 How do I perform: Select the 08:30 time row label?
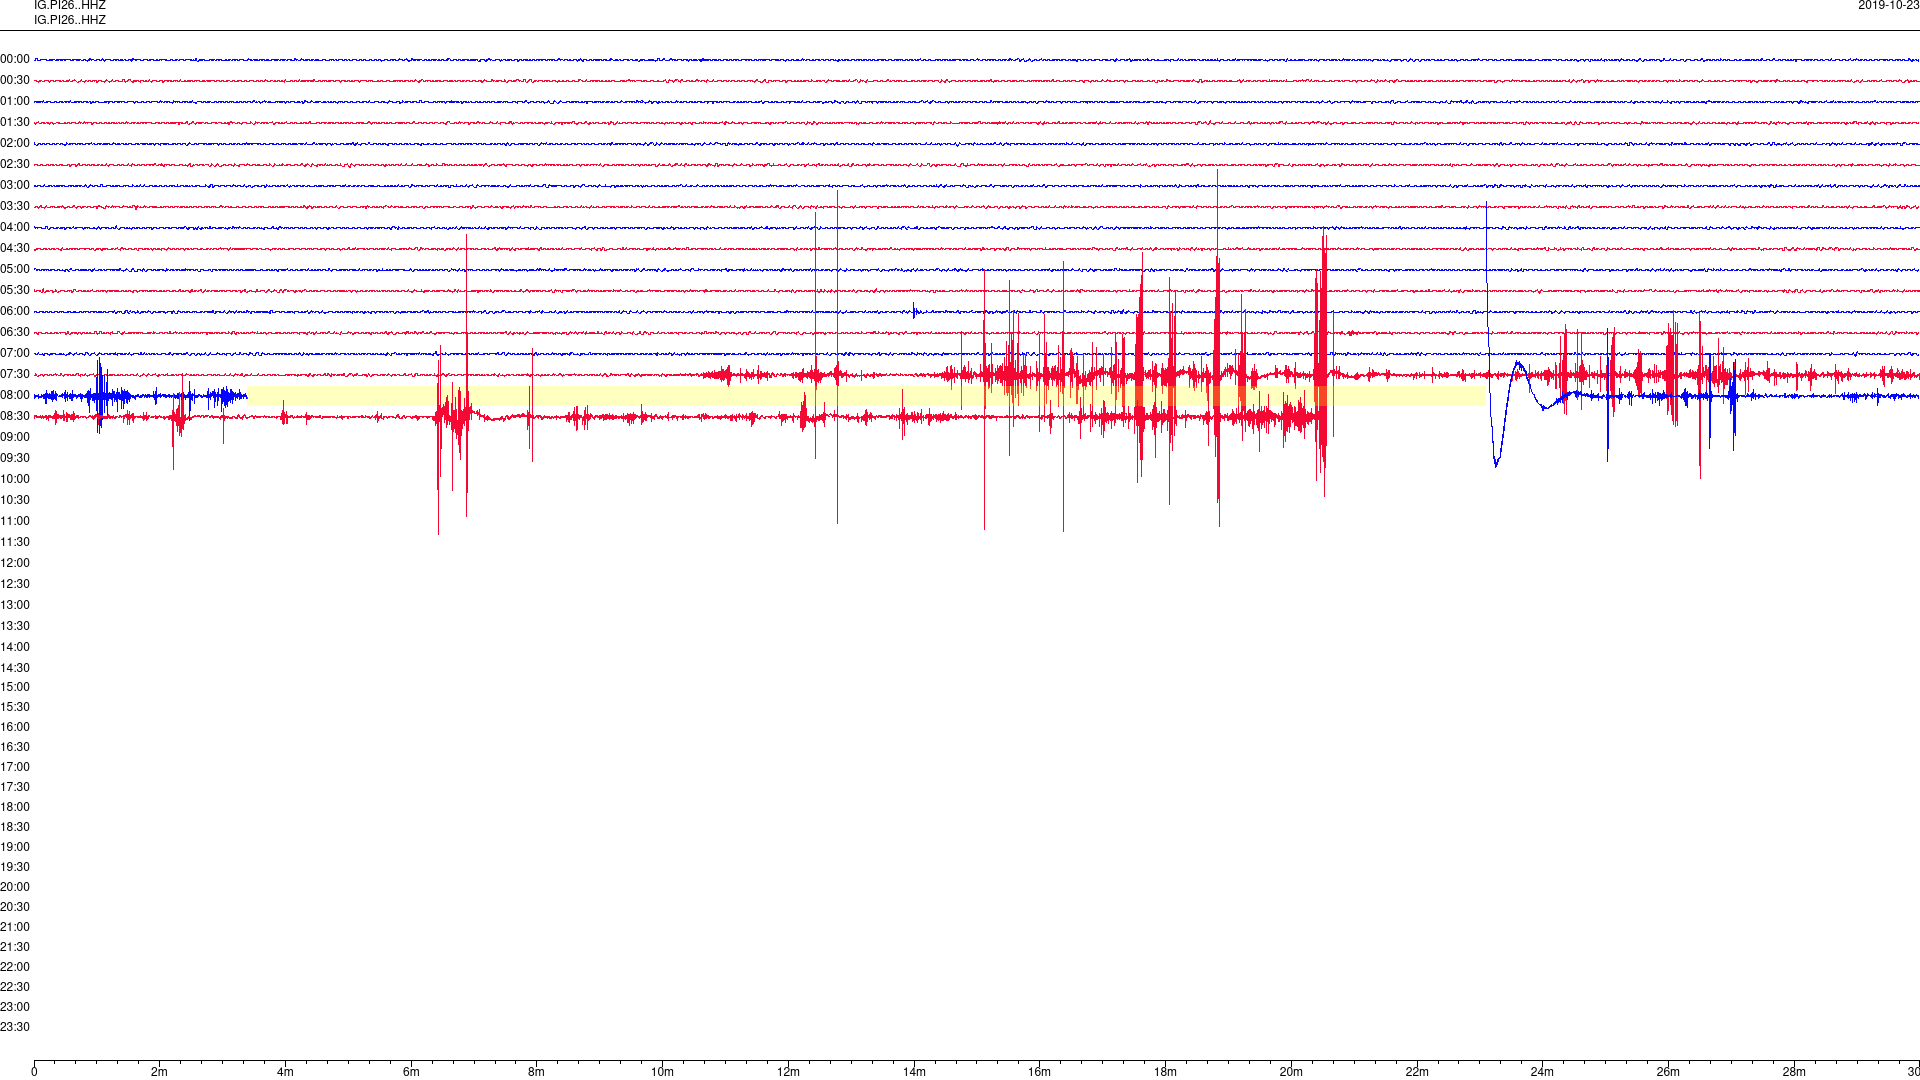[15, 416]
